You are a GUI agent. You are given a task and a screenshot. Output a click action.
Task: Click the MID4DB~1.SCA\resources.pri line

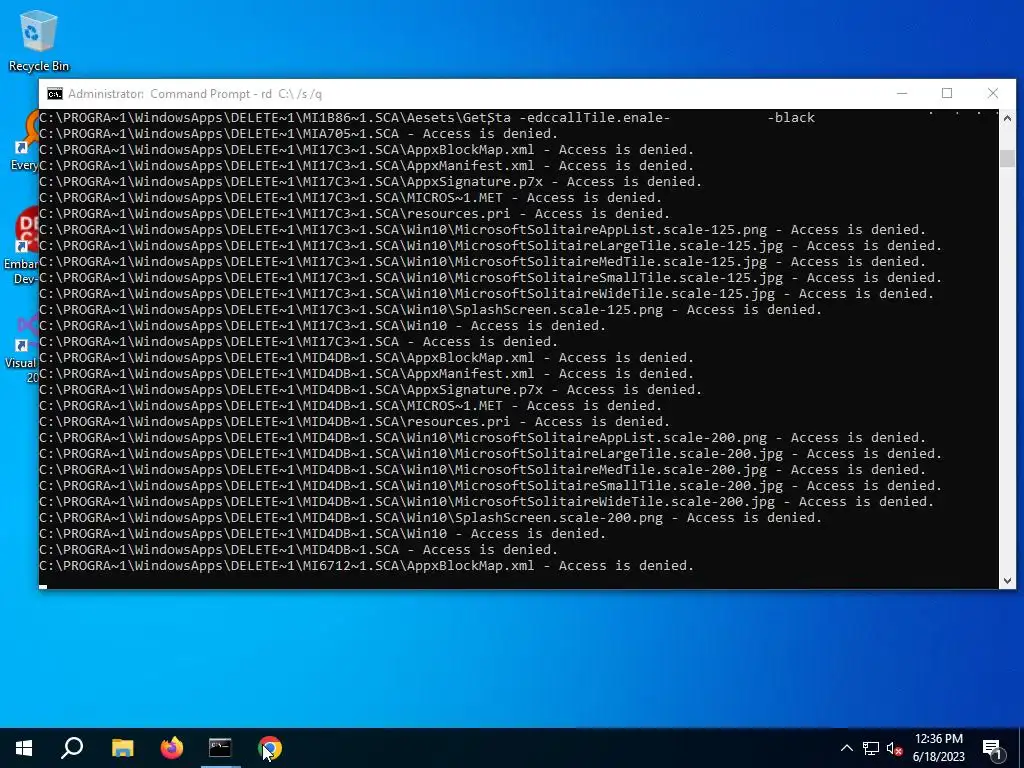coord(355,422)
